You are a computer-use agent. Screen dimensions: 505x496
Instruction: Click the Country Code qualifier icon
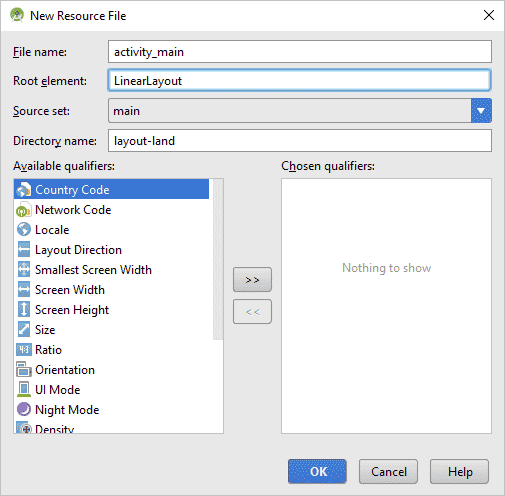23,190
